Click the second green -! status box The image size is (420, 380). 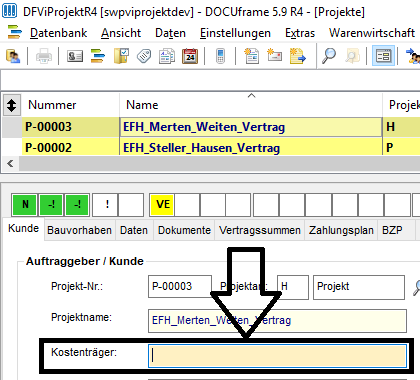pyautogui.click(x=77, y=204)
